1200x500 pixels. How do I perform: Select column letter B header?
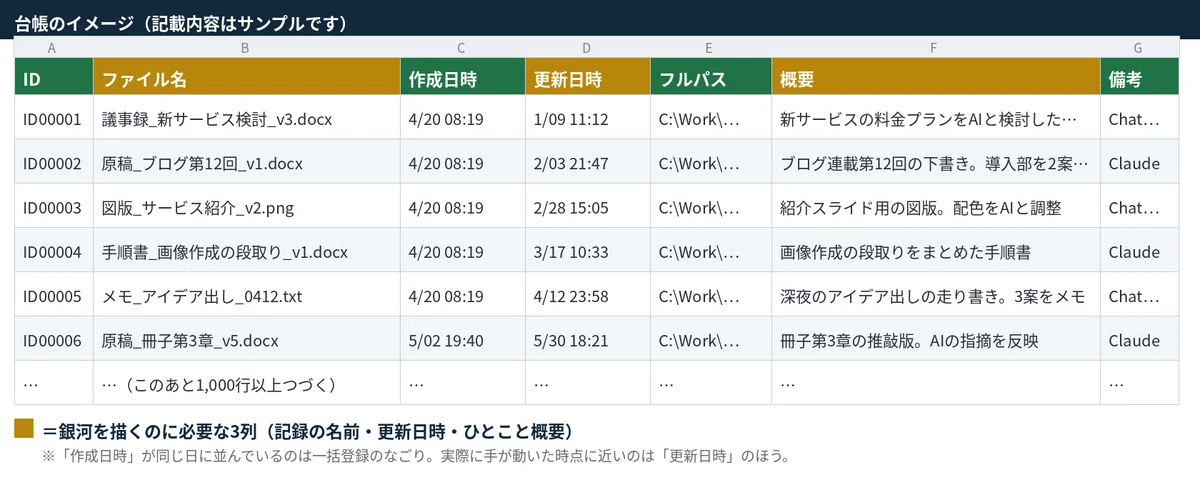point(246,48)
